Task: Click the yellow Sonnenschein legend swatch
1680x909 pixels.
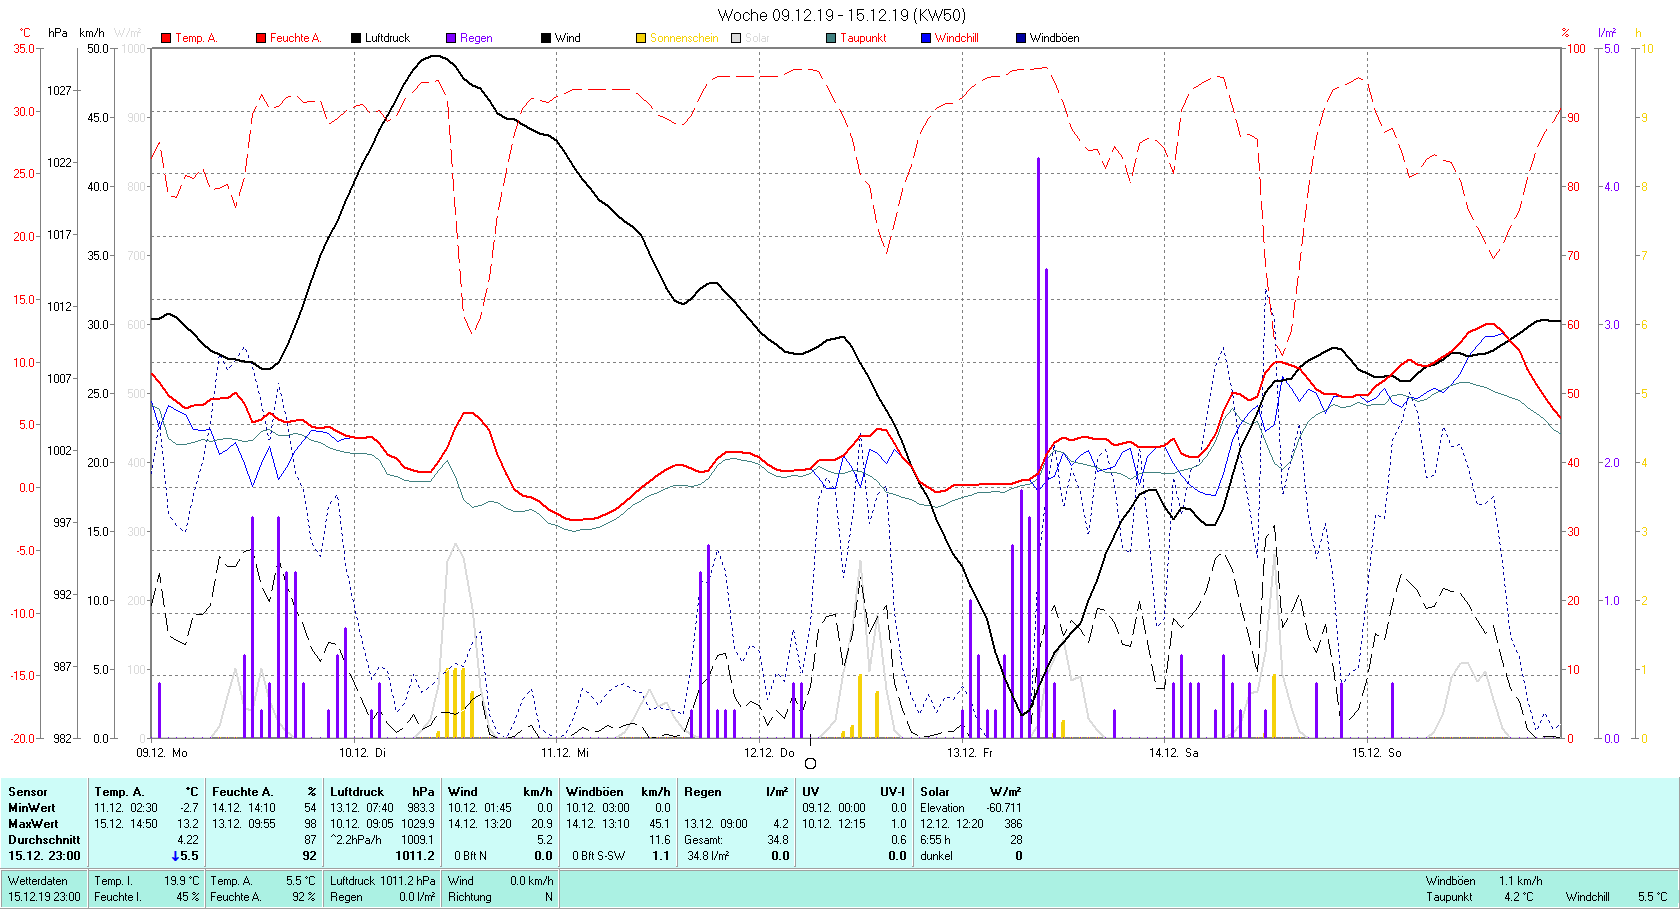Action: point(641,38)
